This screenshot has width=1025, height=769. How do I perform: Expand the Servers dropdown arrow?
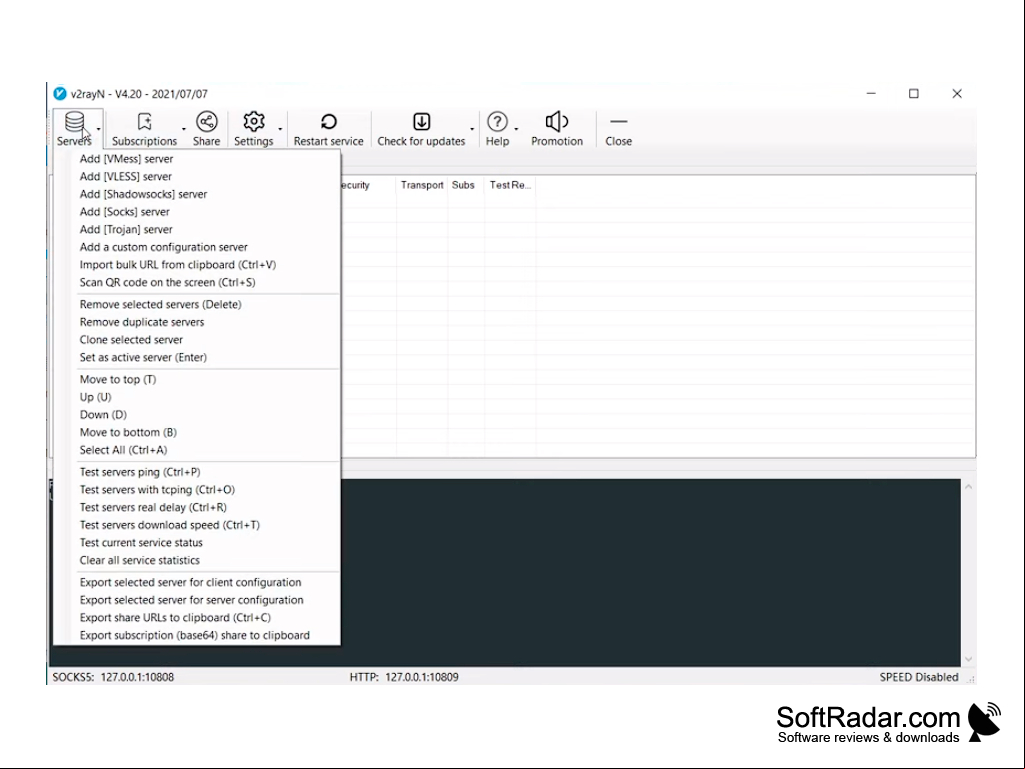click(99, 129)
